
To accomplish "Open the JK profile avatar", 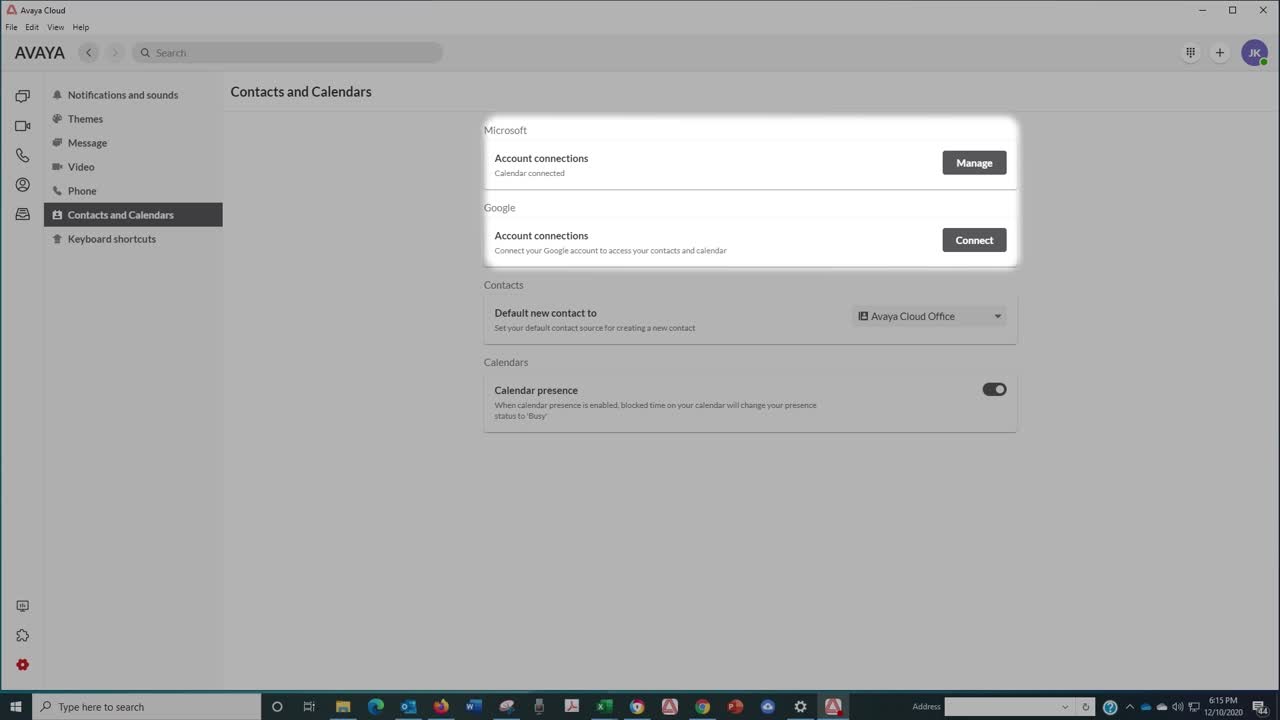I will pos(1254,53).
